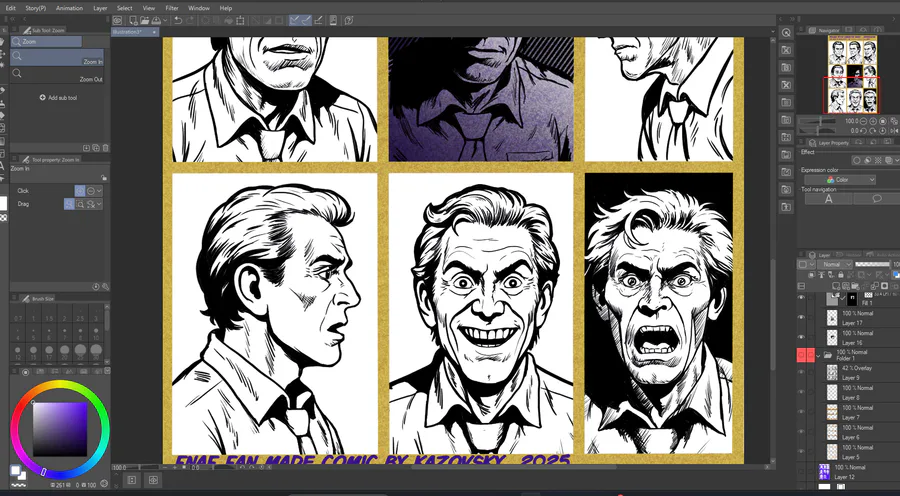
Task: Open the Animation menu
Action: coord(69,8)
